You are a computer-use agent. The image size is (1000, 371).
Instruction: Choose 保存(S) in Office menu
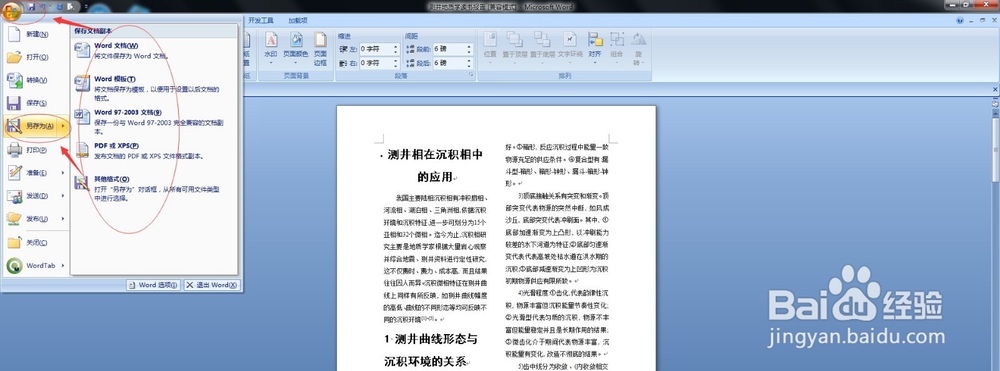pyautogui.click(x=36, y=103)
